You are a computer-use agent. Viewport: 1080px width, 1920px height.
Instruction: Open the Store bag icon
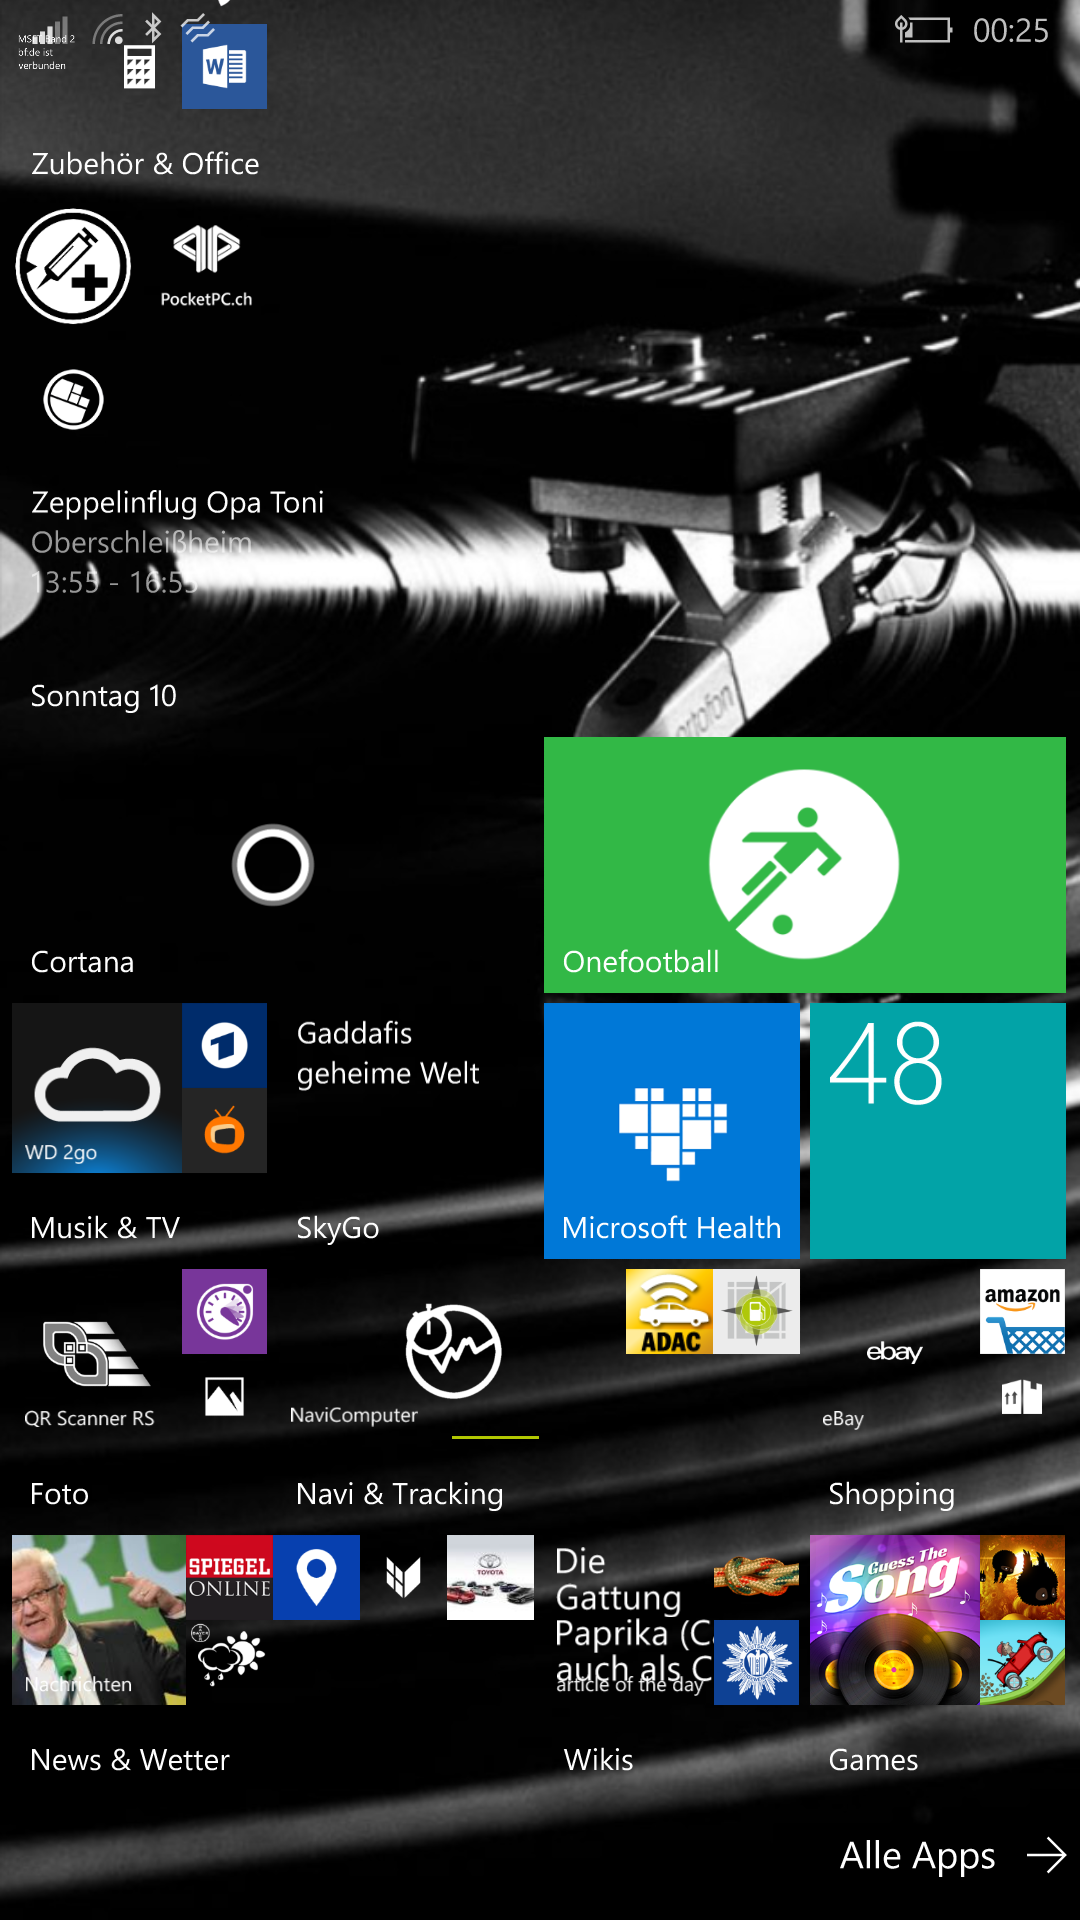pyautogui.click(x=1022, y=1396)
